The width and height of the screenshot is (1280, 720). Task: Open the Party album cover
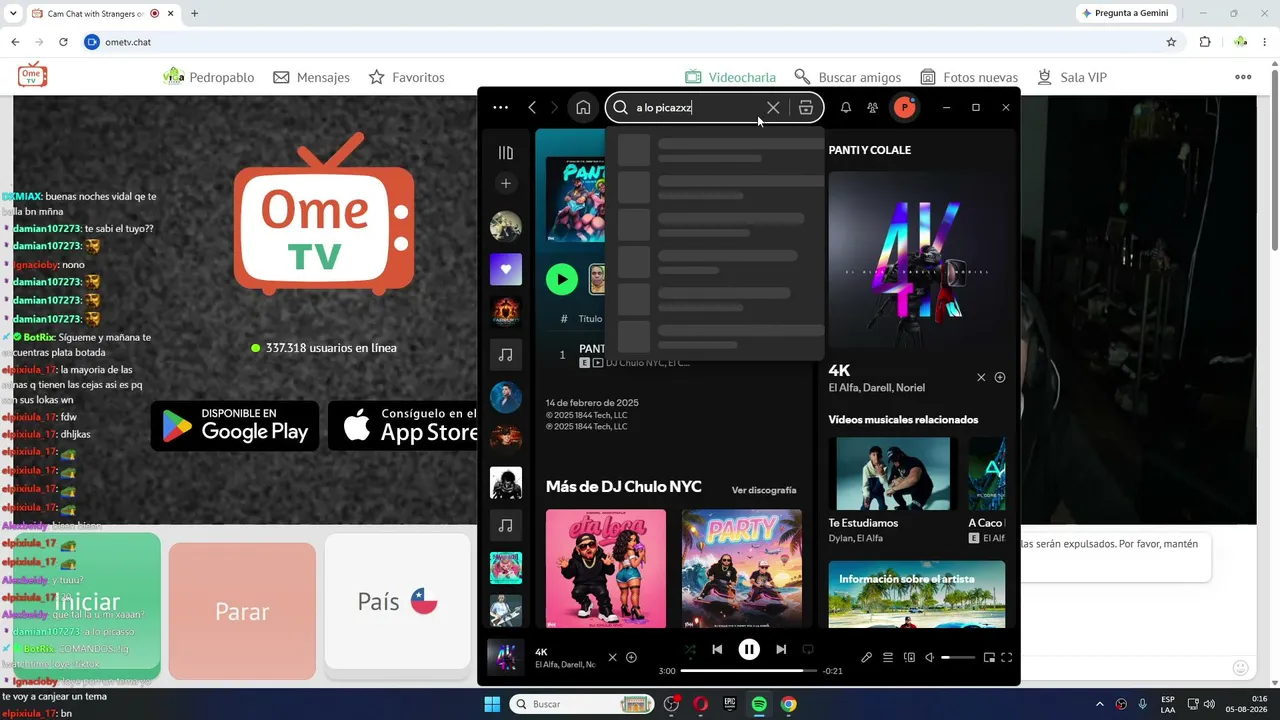(742, 569)
